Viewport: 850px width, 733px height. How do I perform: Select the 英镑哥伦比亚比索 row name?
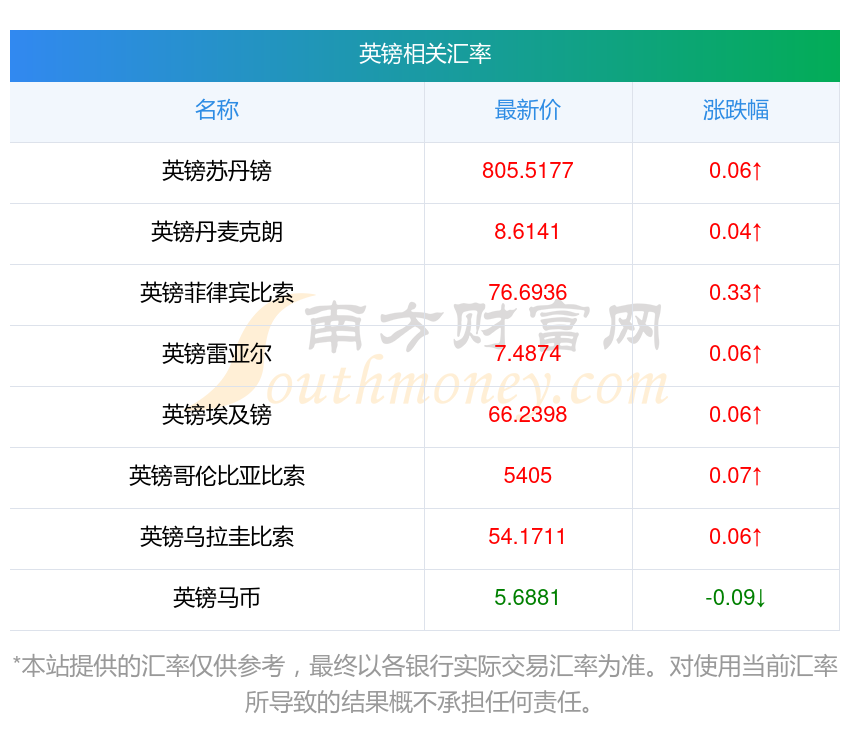(x=217, y=476)
